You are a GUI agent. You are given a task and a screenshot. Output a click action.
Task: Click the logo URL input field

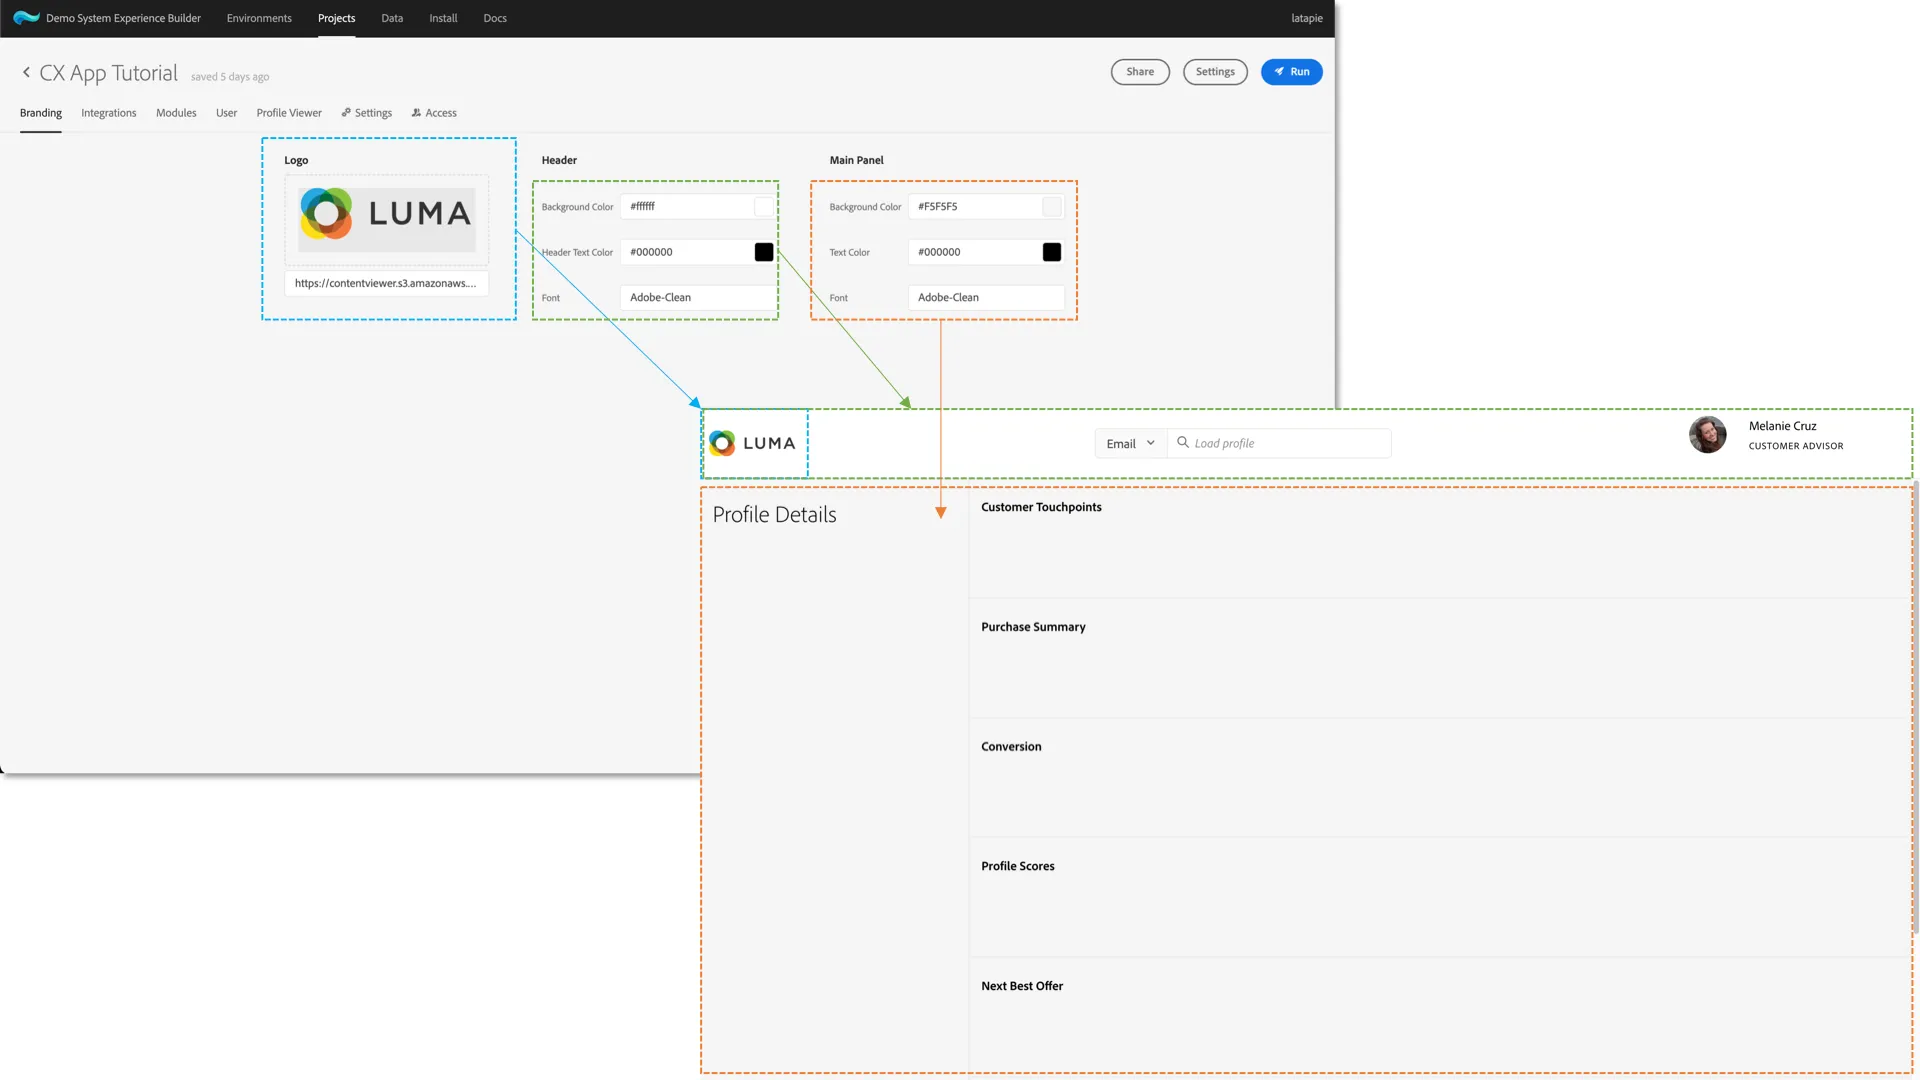[x=387, y=283]
